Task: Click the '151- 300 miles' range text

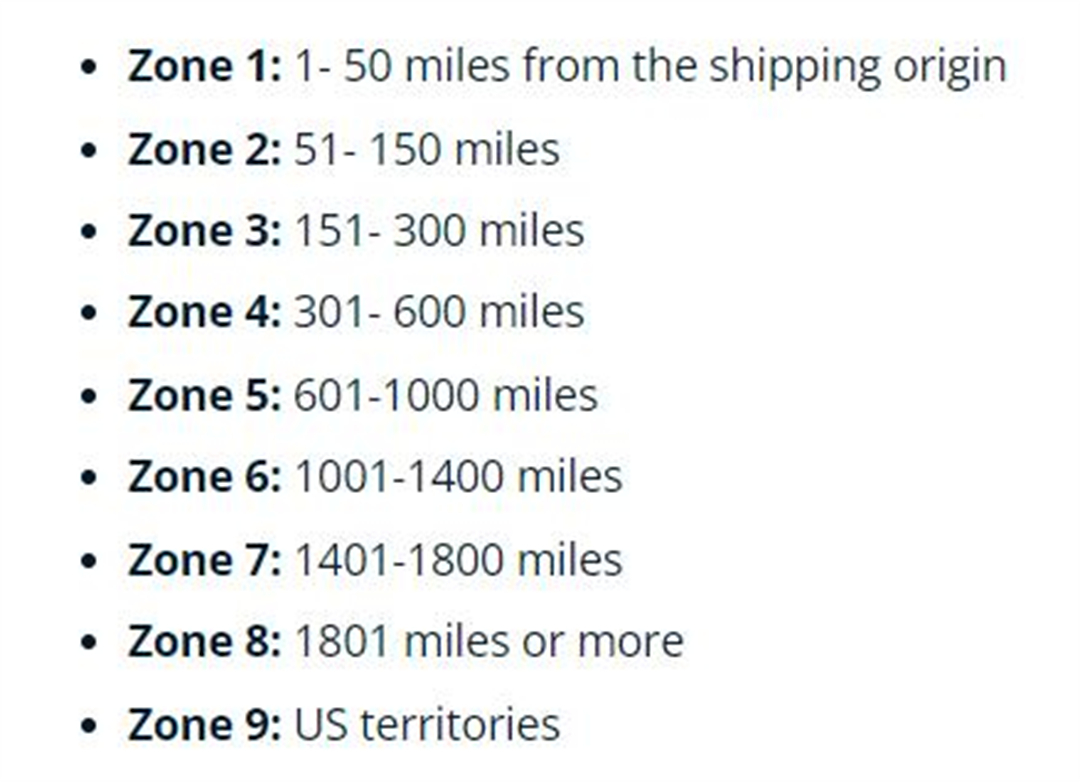Action: click(439, 230)
